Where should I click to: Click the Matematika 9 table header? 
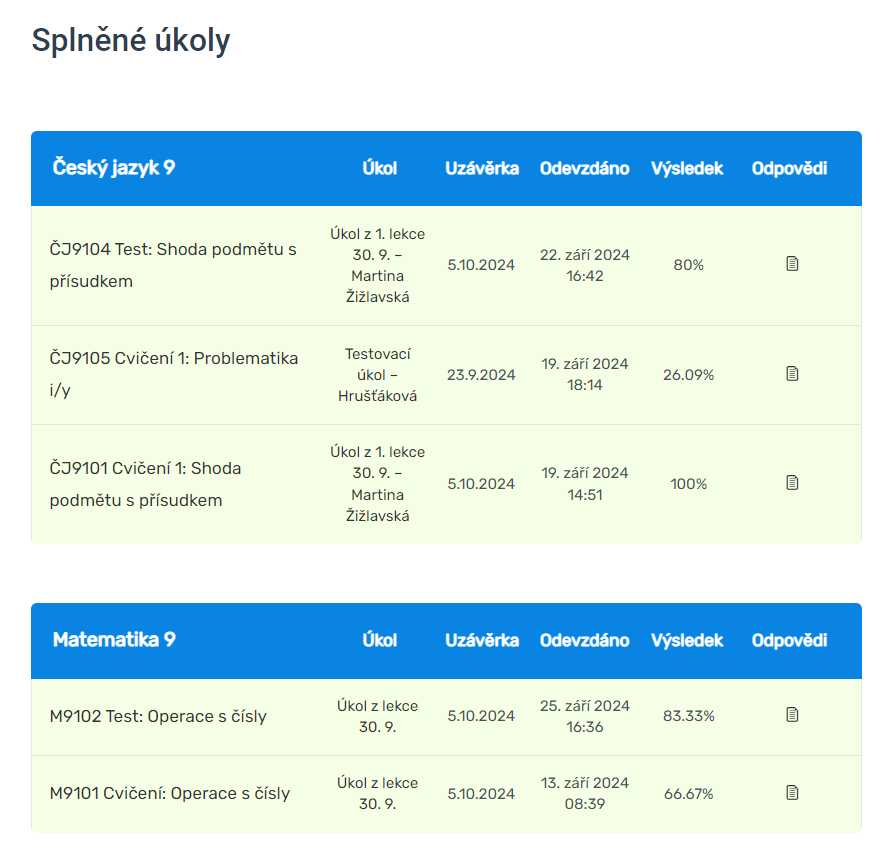point(114,640)
